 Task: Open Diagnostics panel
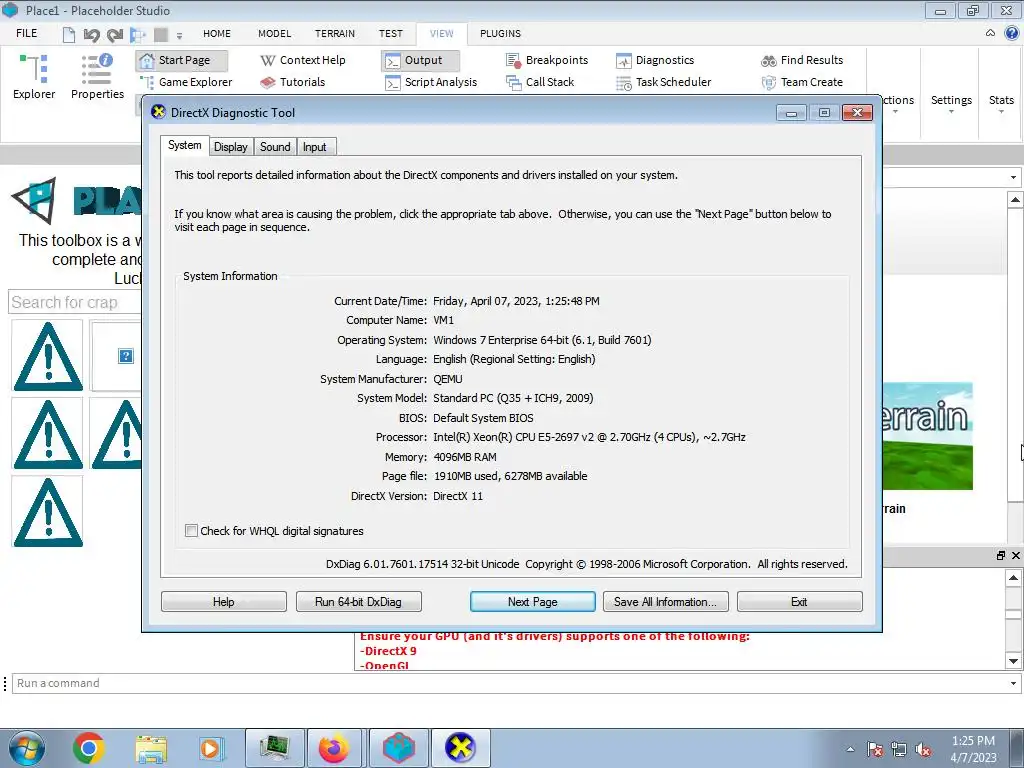point(655,60)
